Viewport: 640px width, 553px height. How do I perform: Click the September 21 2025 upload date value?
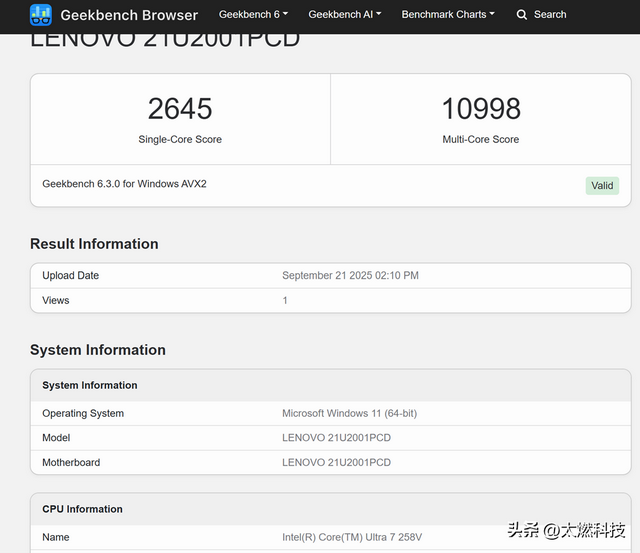coord(350,276)
